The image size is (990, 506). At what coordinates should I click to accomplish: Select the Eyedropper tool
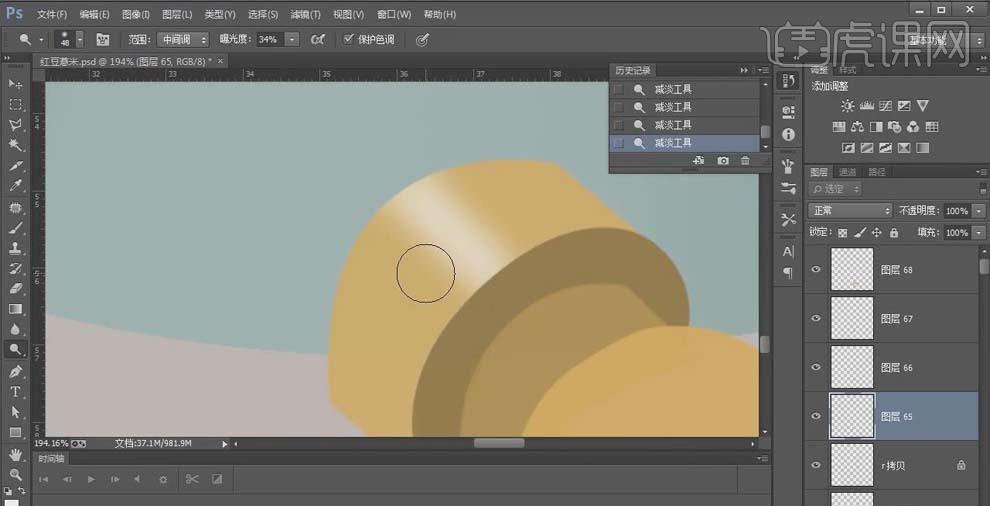(x=16, y=186)
